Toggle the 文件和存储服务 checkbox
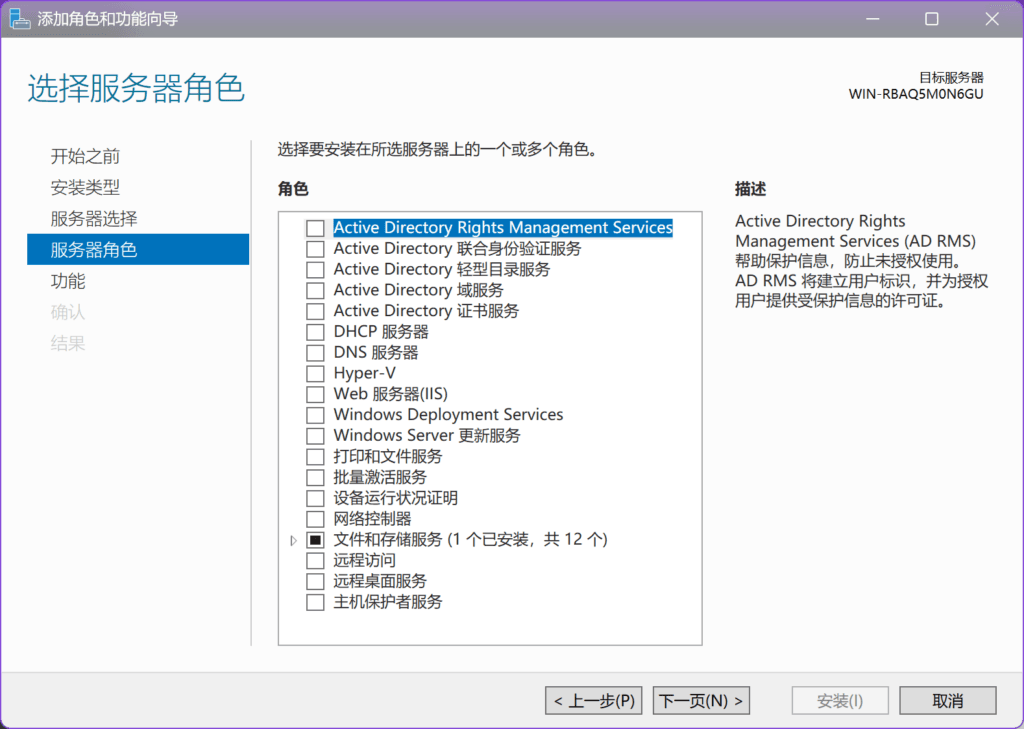1024x729 pixels. click(x=315, y=540)
